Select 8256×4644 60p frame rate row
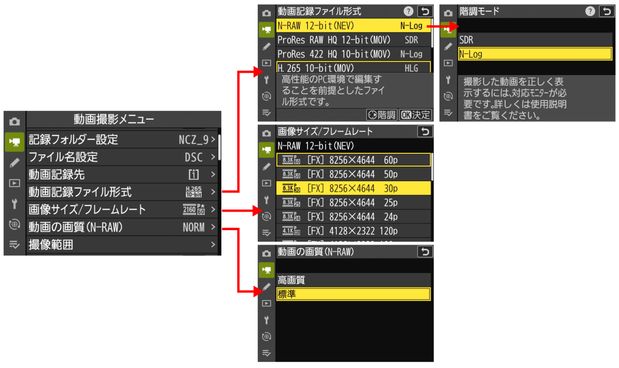This screenshot has height=368, width=619. [353, 160]
